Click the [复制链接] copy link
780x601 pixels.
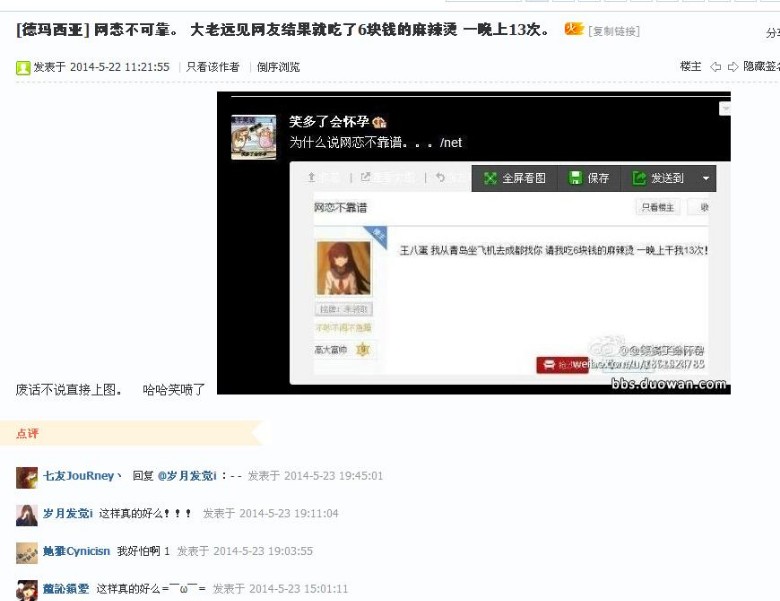[x=614, y=31]
